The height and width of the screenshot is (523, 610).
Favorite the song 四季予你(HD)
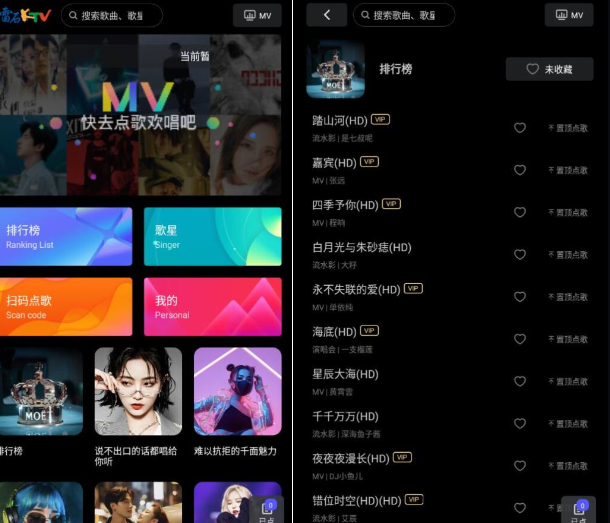tap(520, 212)
